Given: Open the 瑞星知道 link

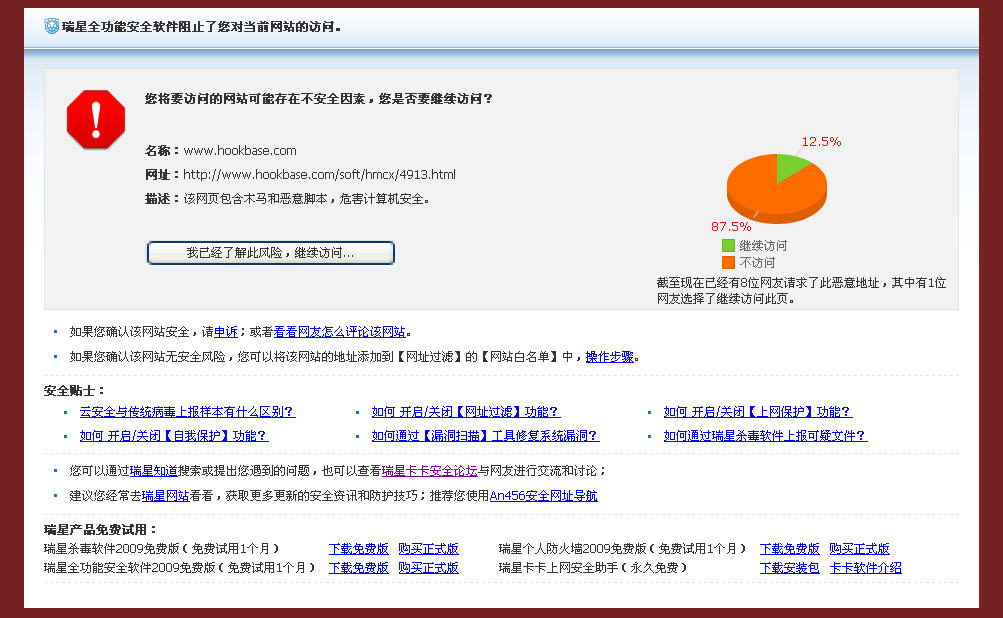Looking at the screenshot, I should [154, 471].
